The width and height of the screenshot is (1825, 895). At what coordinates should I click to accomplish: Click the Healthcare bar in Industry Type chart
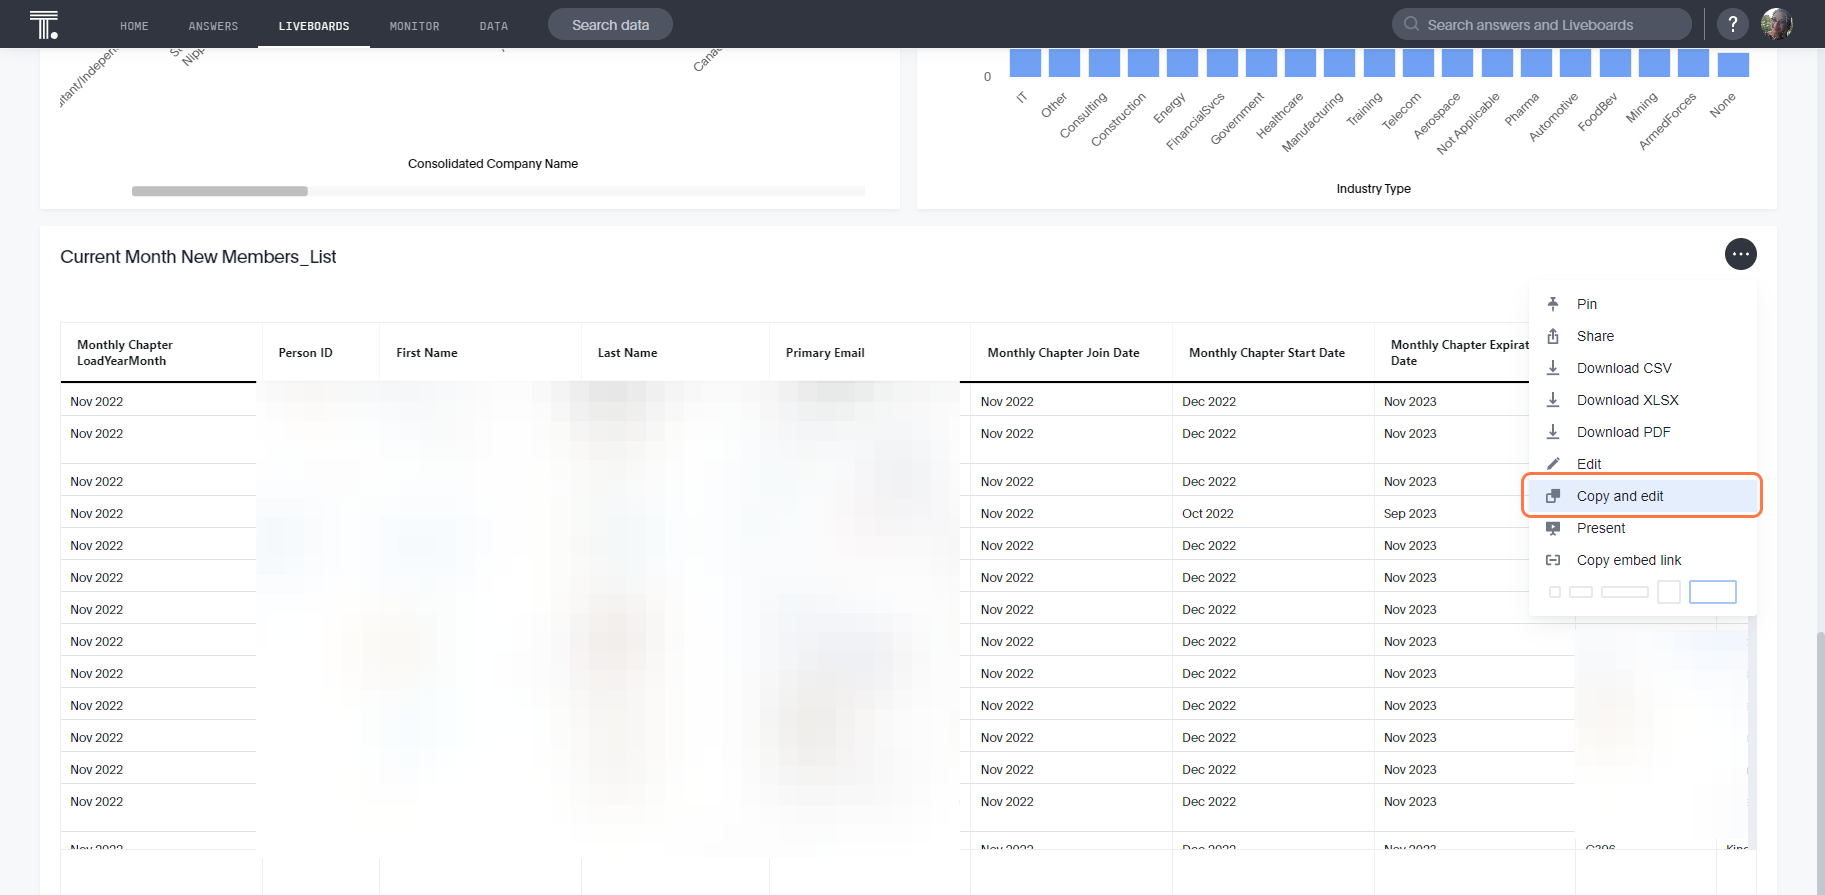pos(1300,63)
